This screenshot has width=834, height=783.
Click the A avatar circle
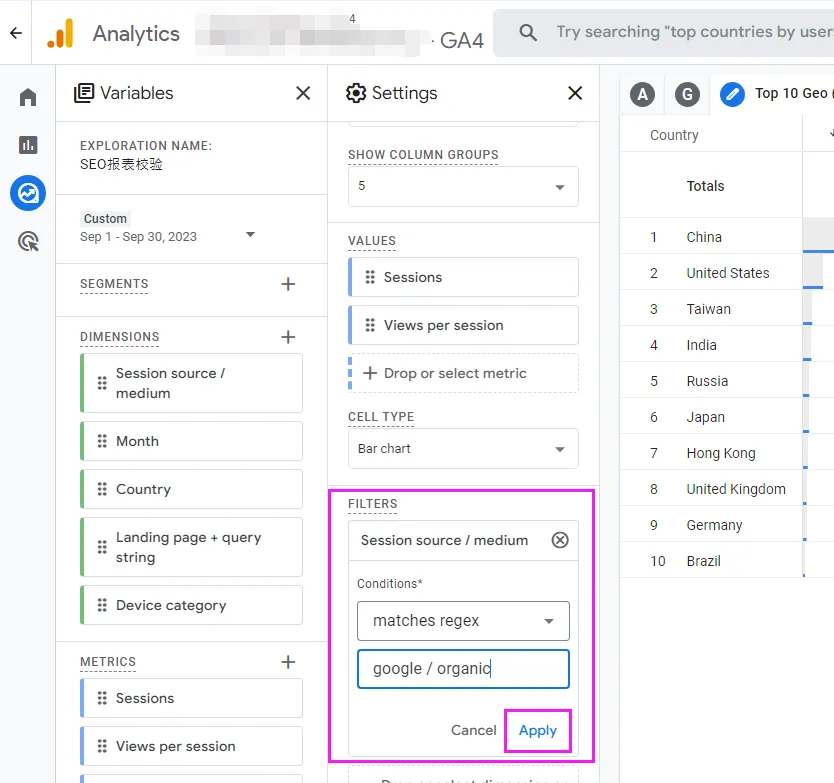click(x=643, y=95)
